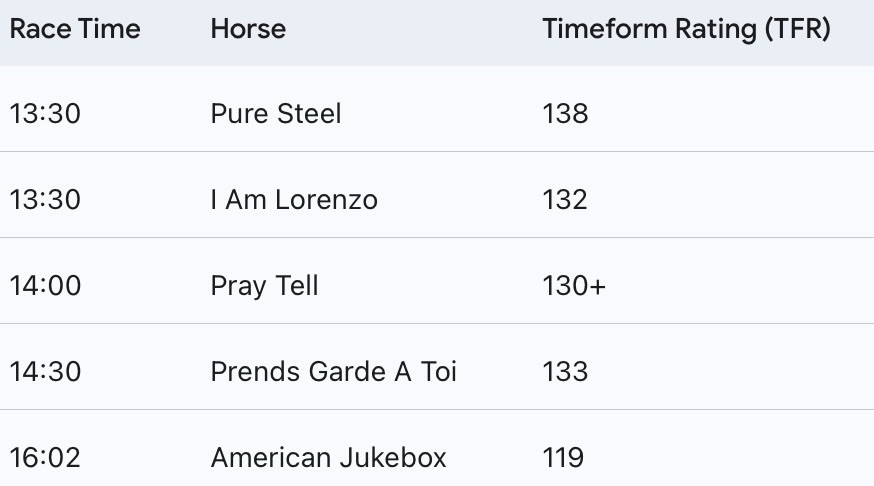
Task: Select the 133 rating value
Action: pos(565,372)
